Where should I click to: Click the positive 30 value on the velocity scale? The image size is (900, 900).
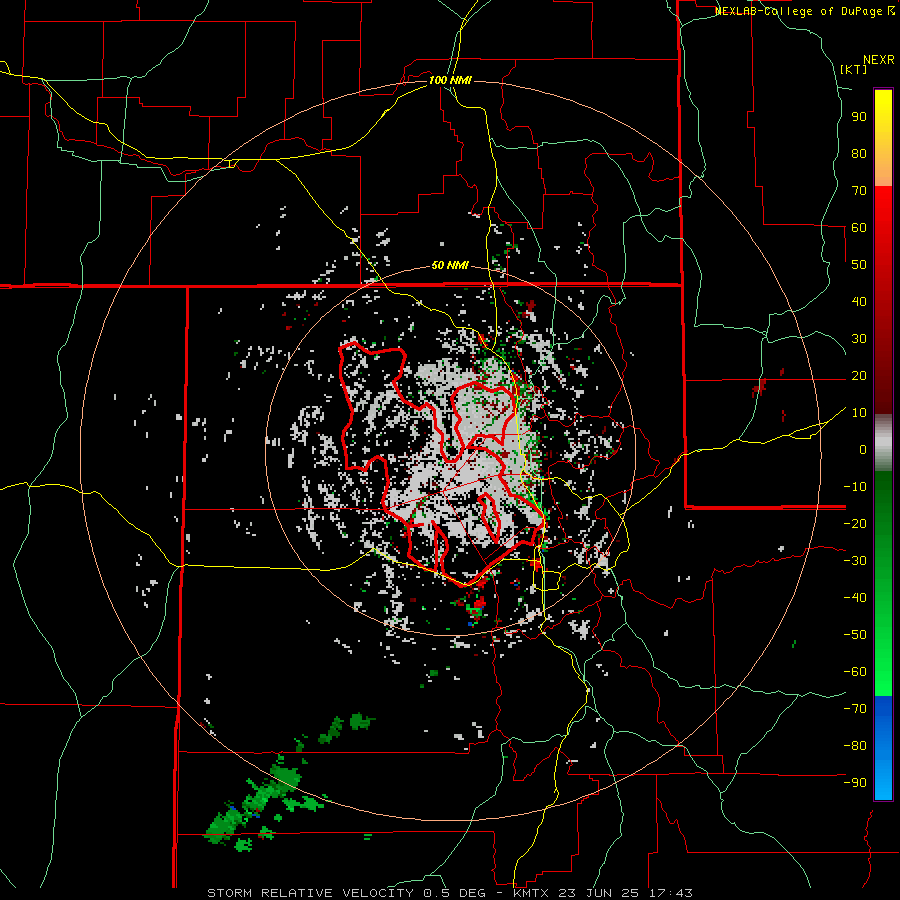(859, 339)
